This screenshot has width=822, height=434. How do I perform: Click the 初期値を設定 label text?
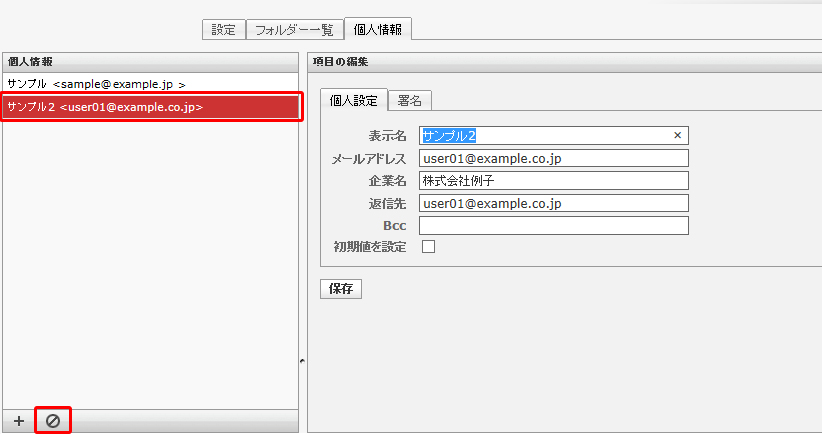369,247
